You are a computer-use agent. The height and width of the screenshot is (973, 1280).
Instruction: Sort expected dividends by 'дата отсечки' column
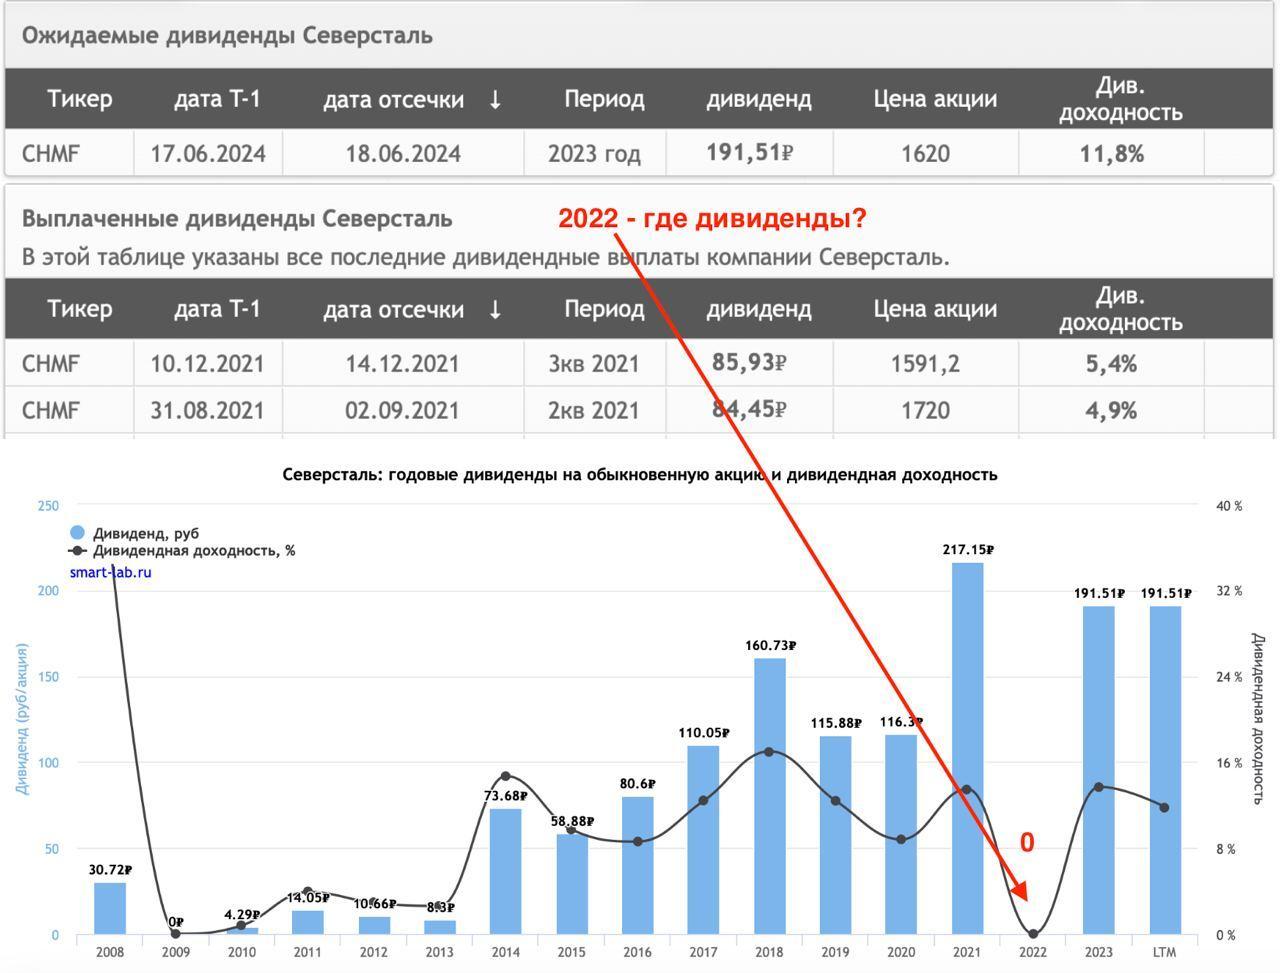[x=393, y=99]
